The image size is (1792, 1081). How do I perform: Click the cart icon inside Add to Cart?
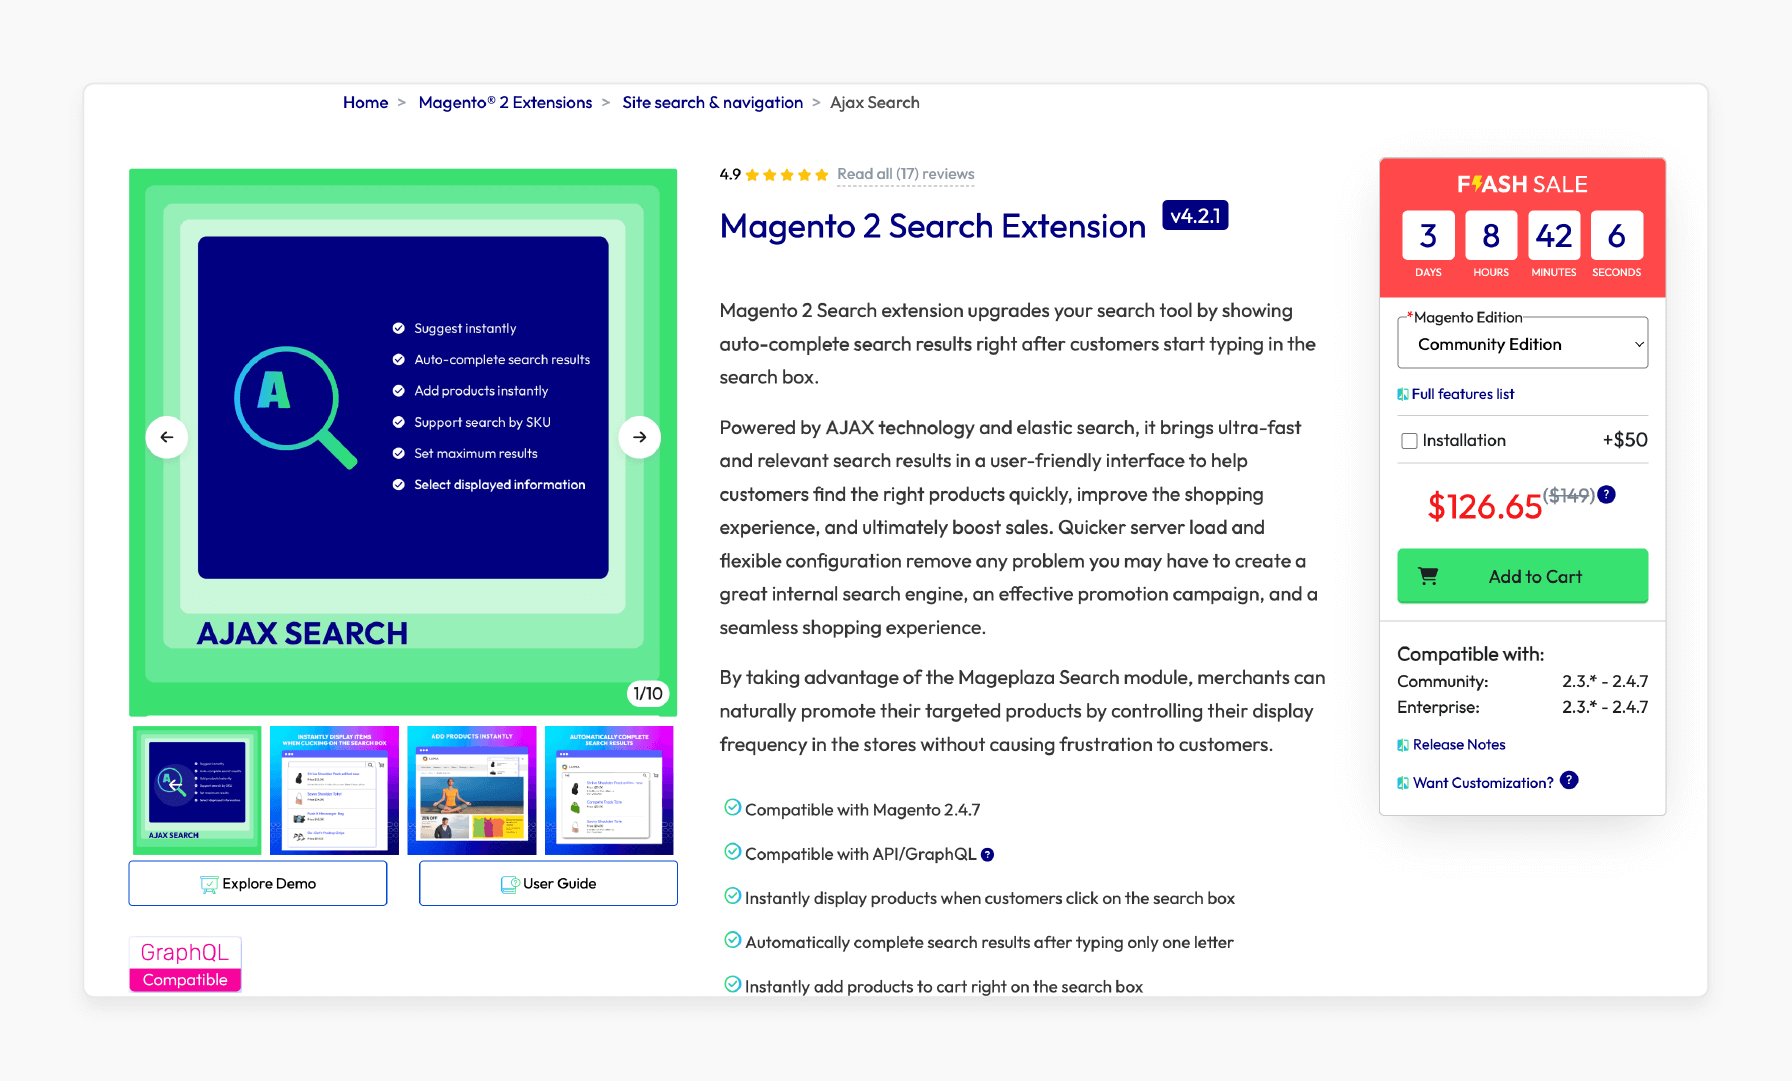tap(1427, 575)
